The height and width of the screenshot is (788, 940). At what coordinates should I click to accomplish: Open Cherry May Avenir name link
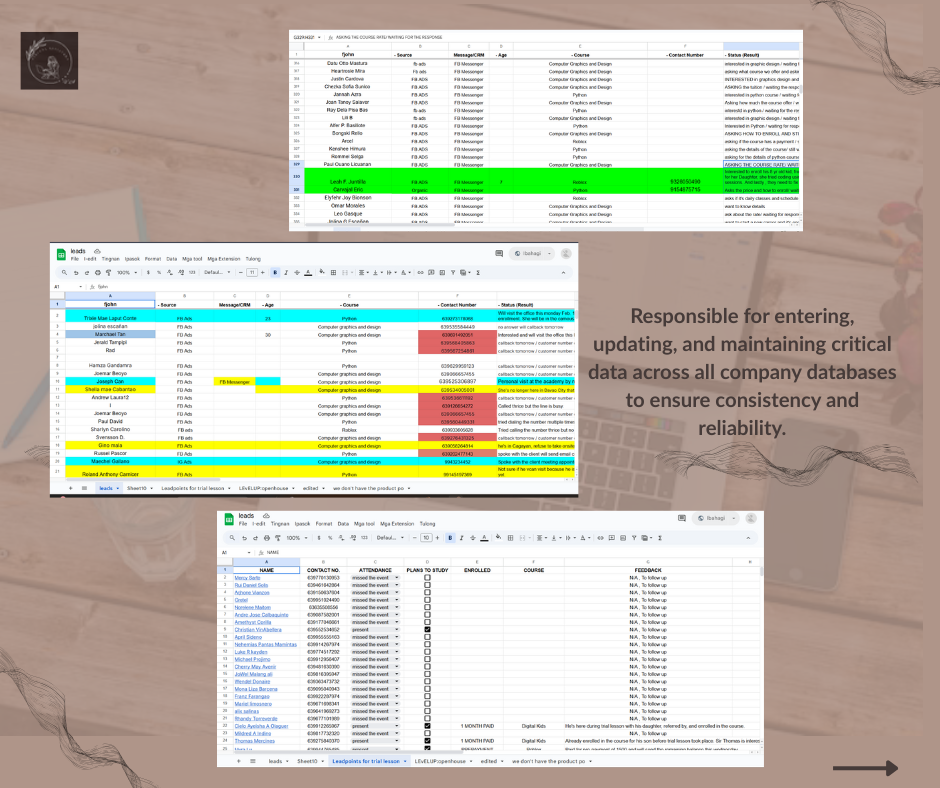tap(255, 667)
